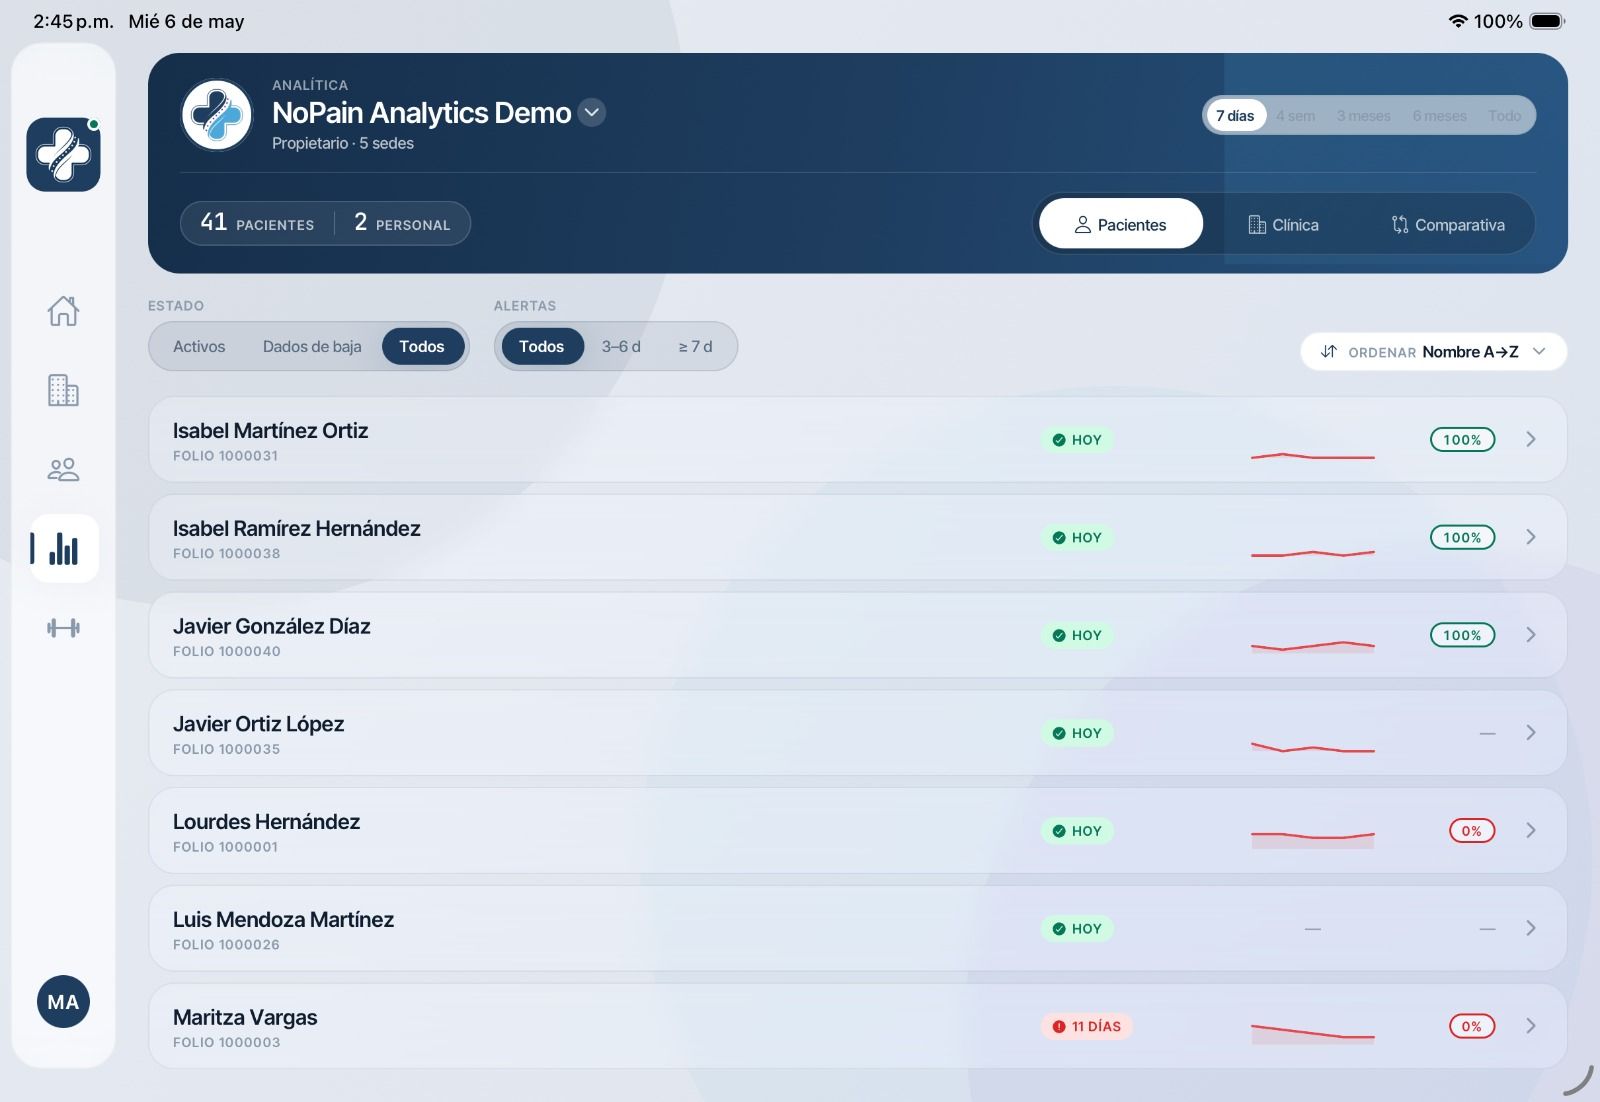
Task: Click FOLIO 1000001 text
Action: click(225, 847)
